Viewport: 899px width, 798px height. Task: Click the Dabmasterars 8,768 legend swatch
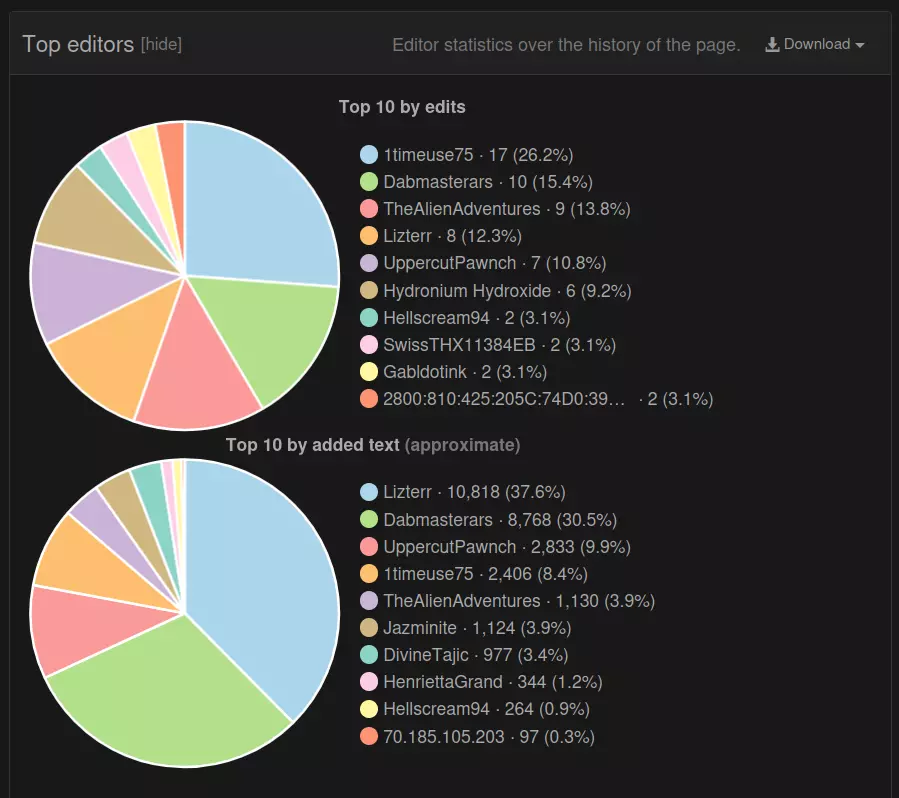[x=369, y=519]
